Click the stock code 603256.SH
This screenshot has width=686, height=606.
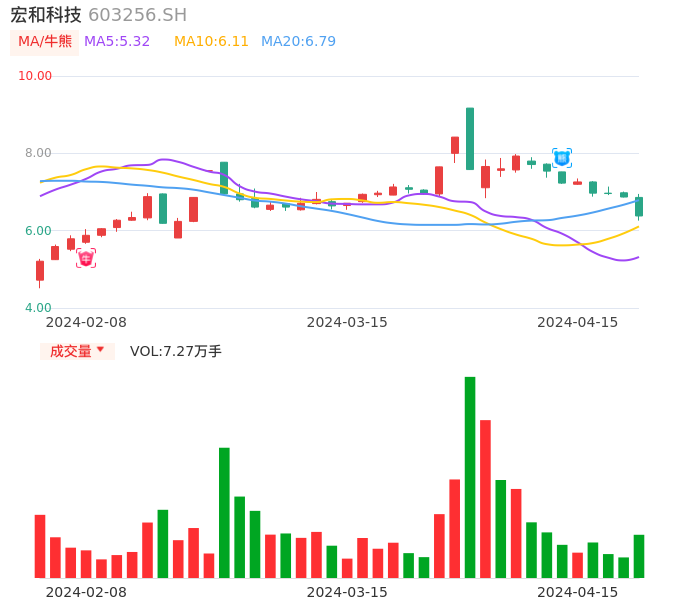tap(137, 15)
